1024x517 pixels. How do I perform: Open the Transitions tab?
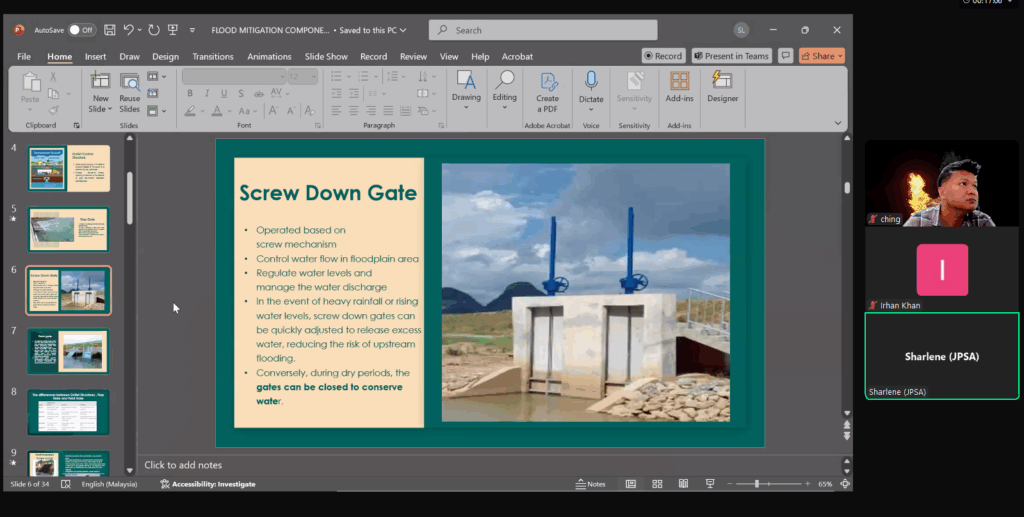point(212,57)
